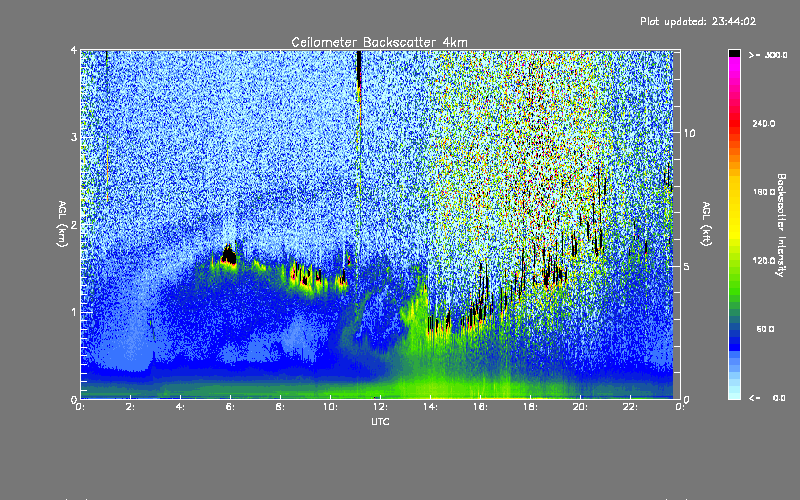Click the "4:" hour tick label
This screenshot has height=500, width=800.
click(181, 407)
